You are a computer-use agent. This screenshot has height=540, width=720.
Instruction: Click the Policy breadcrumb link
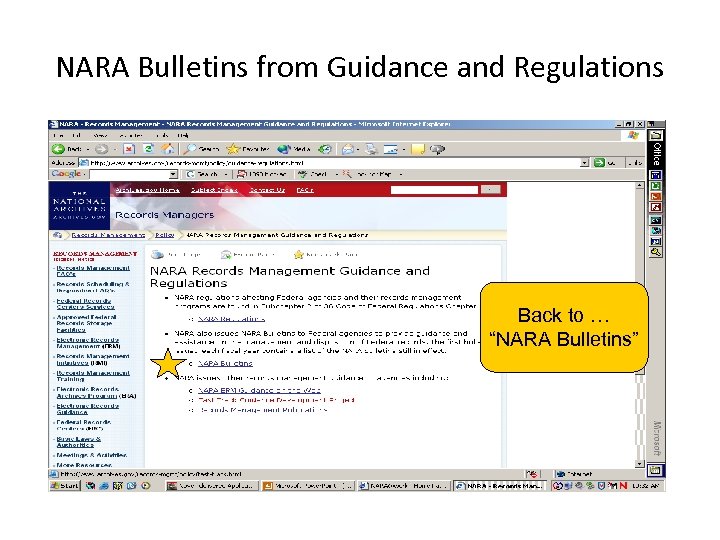(165, 235)
